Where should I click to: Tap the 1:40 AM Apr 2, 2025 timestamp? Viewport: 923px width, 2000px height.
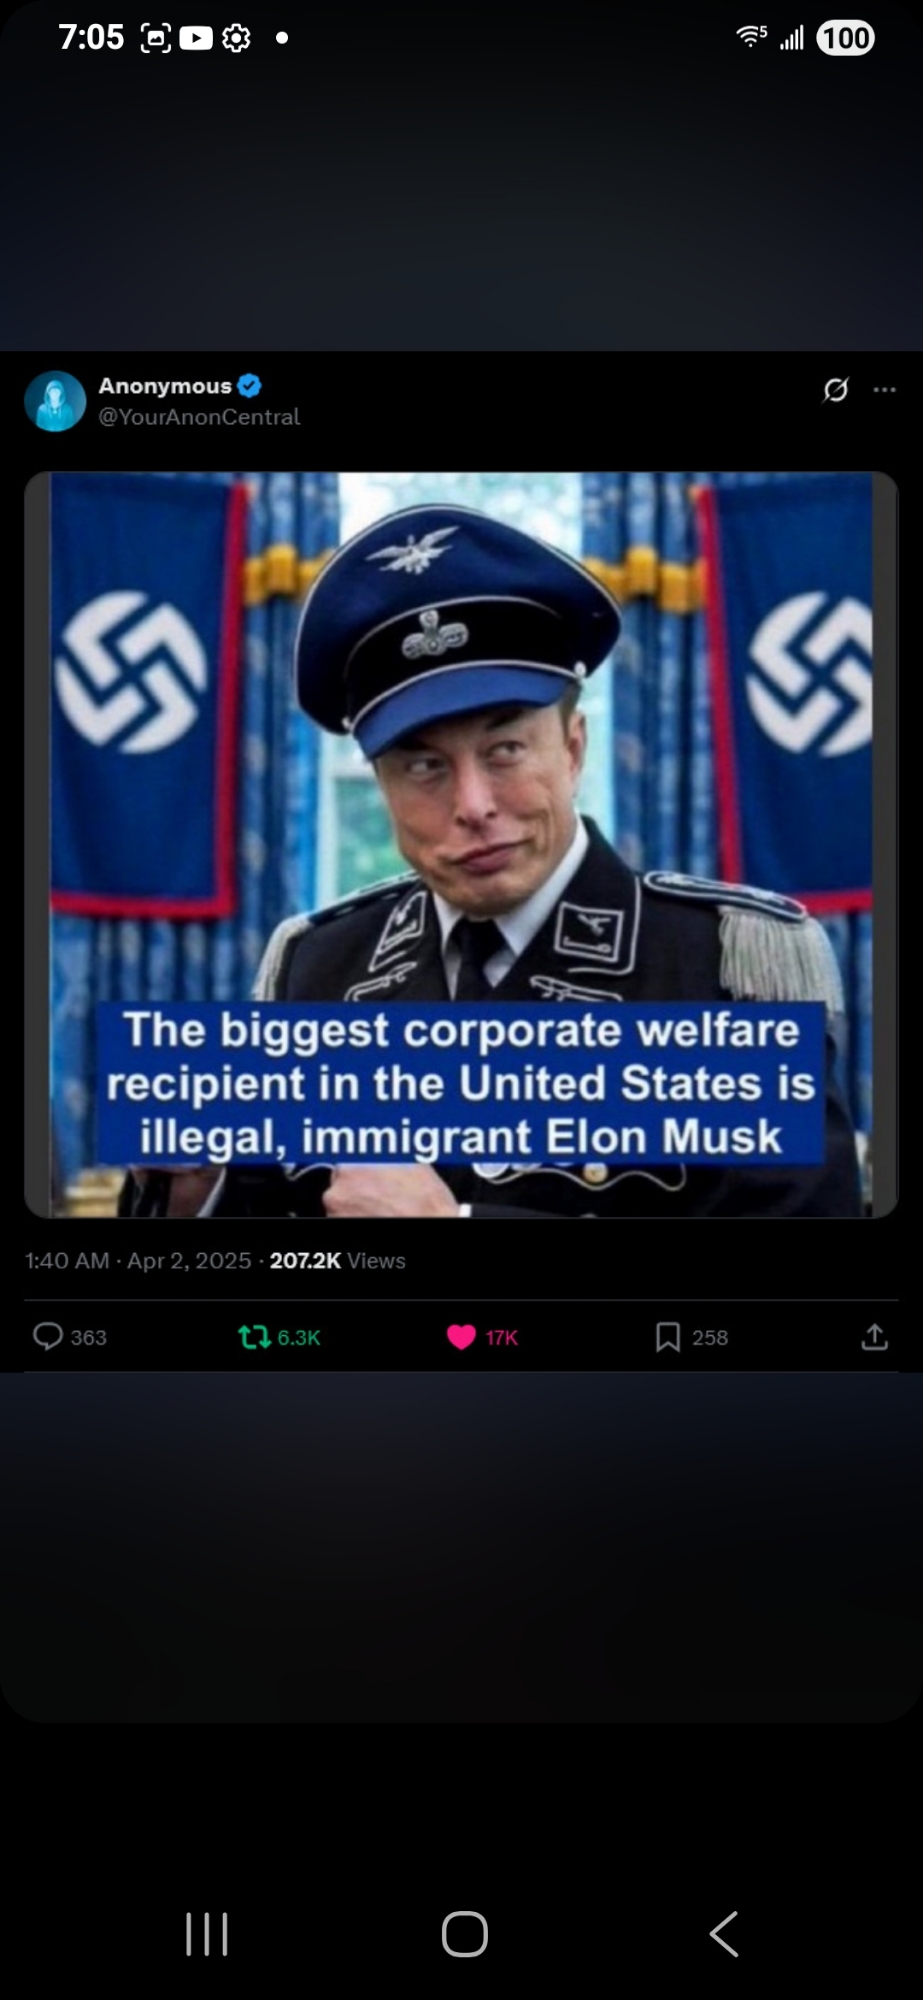click(x=138, y=1260)
